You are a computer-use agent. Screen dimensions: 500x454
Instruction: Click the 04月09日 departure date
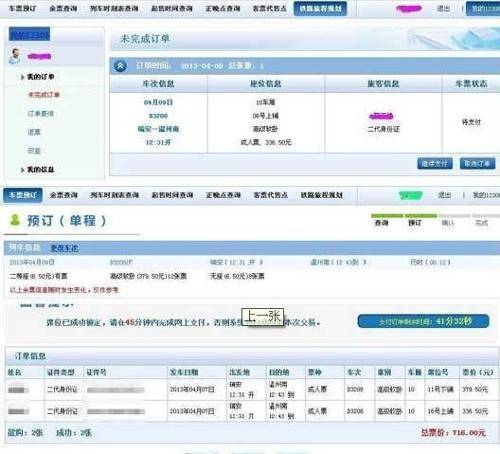(158, 102)
